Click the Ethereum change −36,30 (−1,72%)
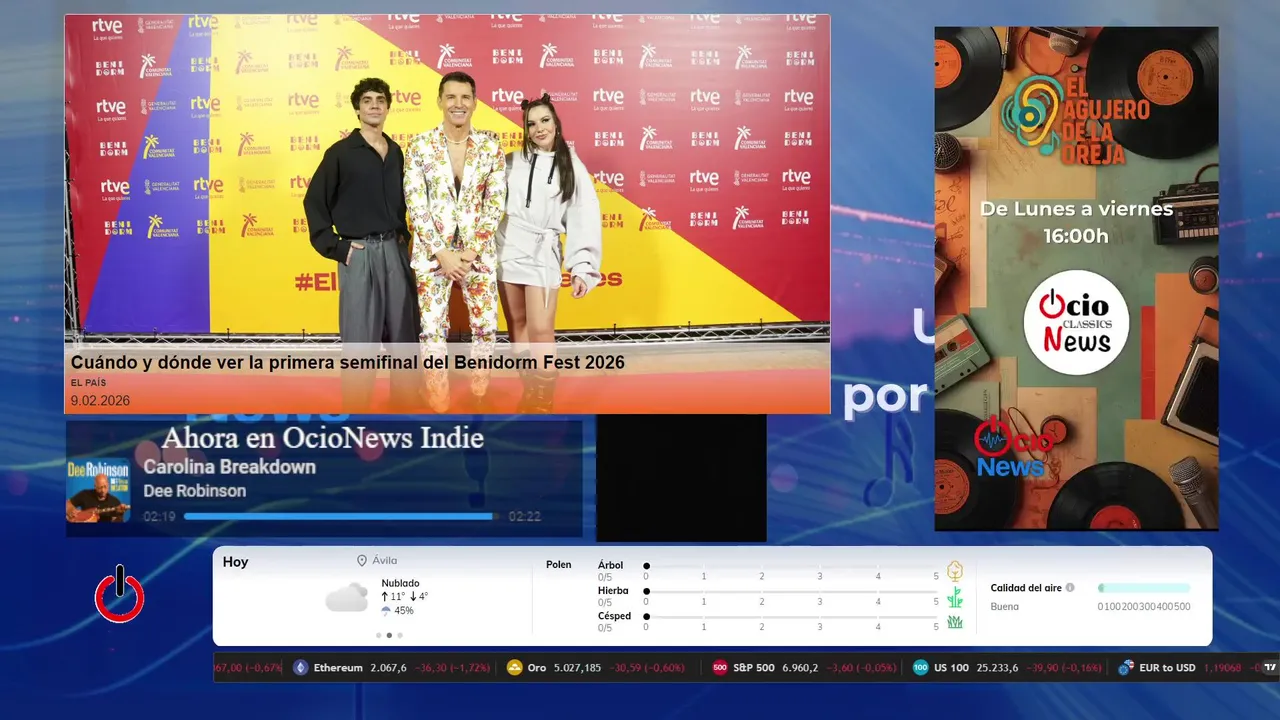Image resolution: width=1280 pixels, height=720 pixels. pos(452,668)
